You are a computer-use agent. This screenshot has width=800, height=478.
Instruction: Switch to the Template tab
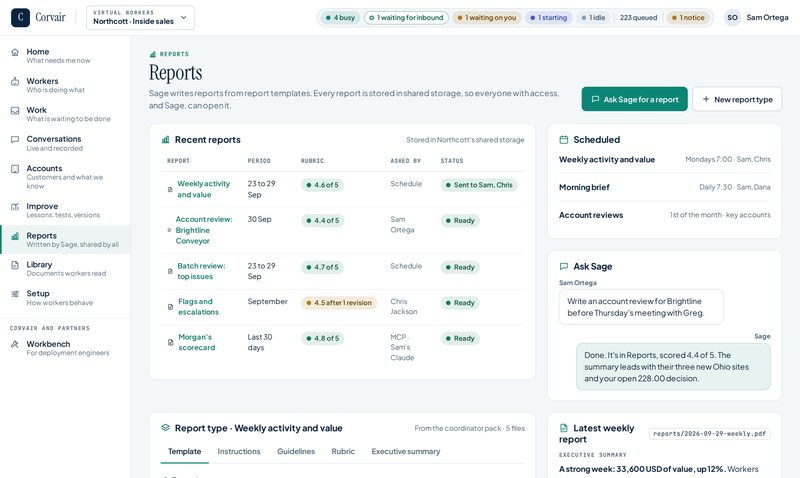tap(185, 451)
